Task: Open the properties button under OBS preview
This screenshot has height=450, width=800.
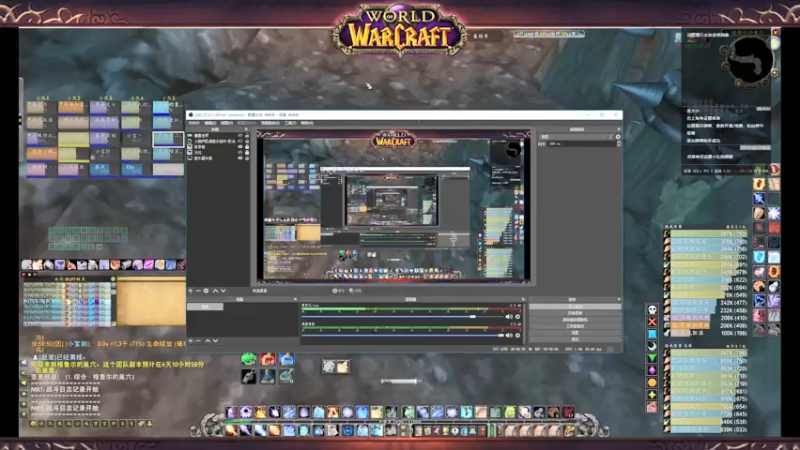Action: click(338, 291)
